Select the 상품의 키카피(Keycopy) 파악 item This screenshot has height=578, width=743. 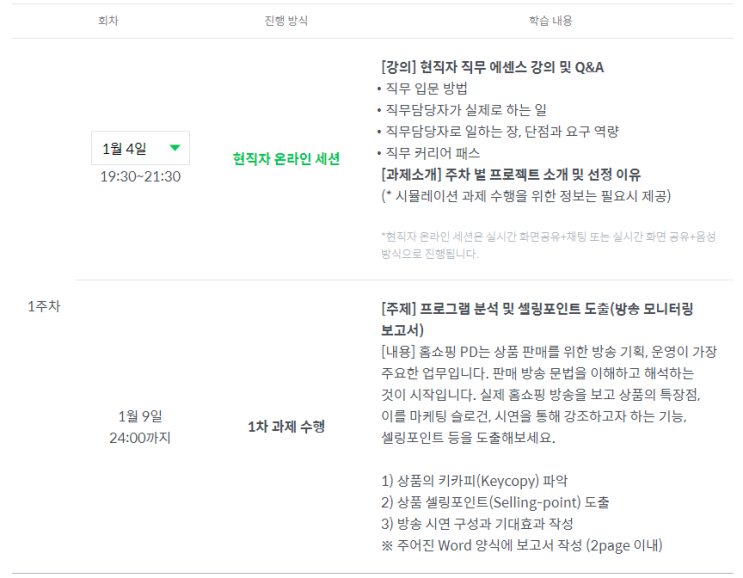468,481
